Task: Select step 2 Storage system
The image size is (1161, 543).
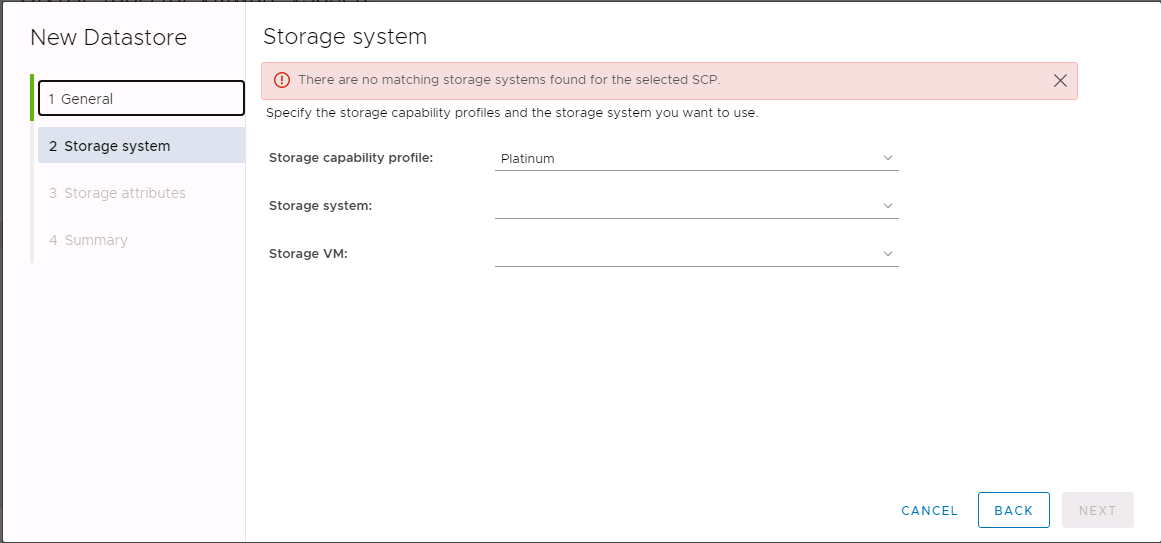Action: [141, 146]
